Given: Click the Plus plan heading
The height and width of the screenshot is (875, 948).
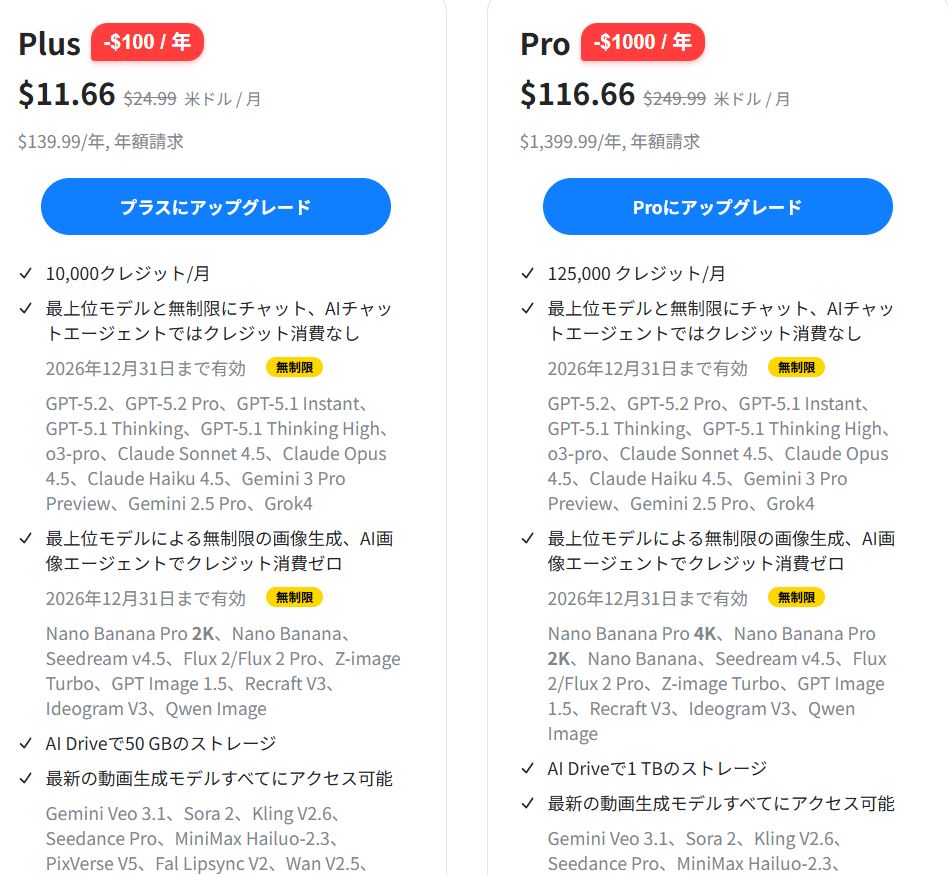Looking at the screenshot, I should coord(49,44).
